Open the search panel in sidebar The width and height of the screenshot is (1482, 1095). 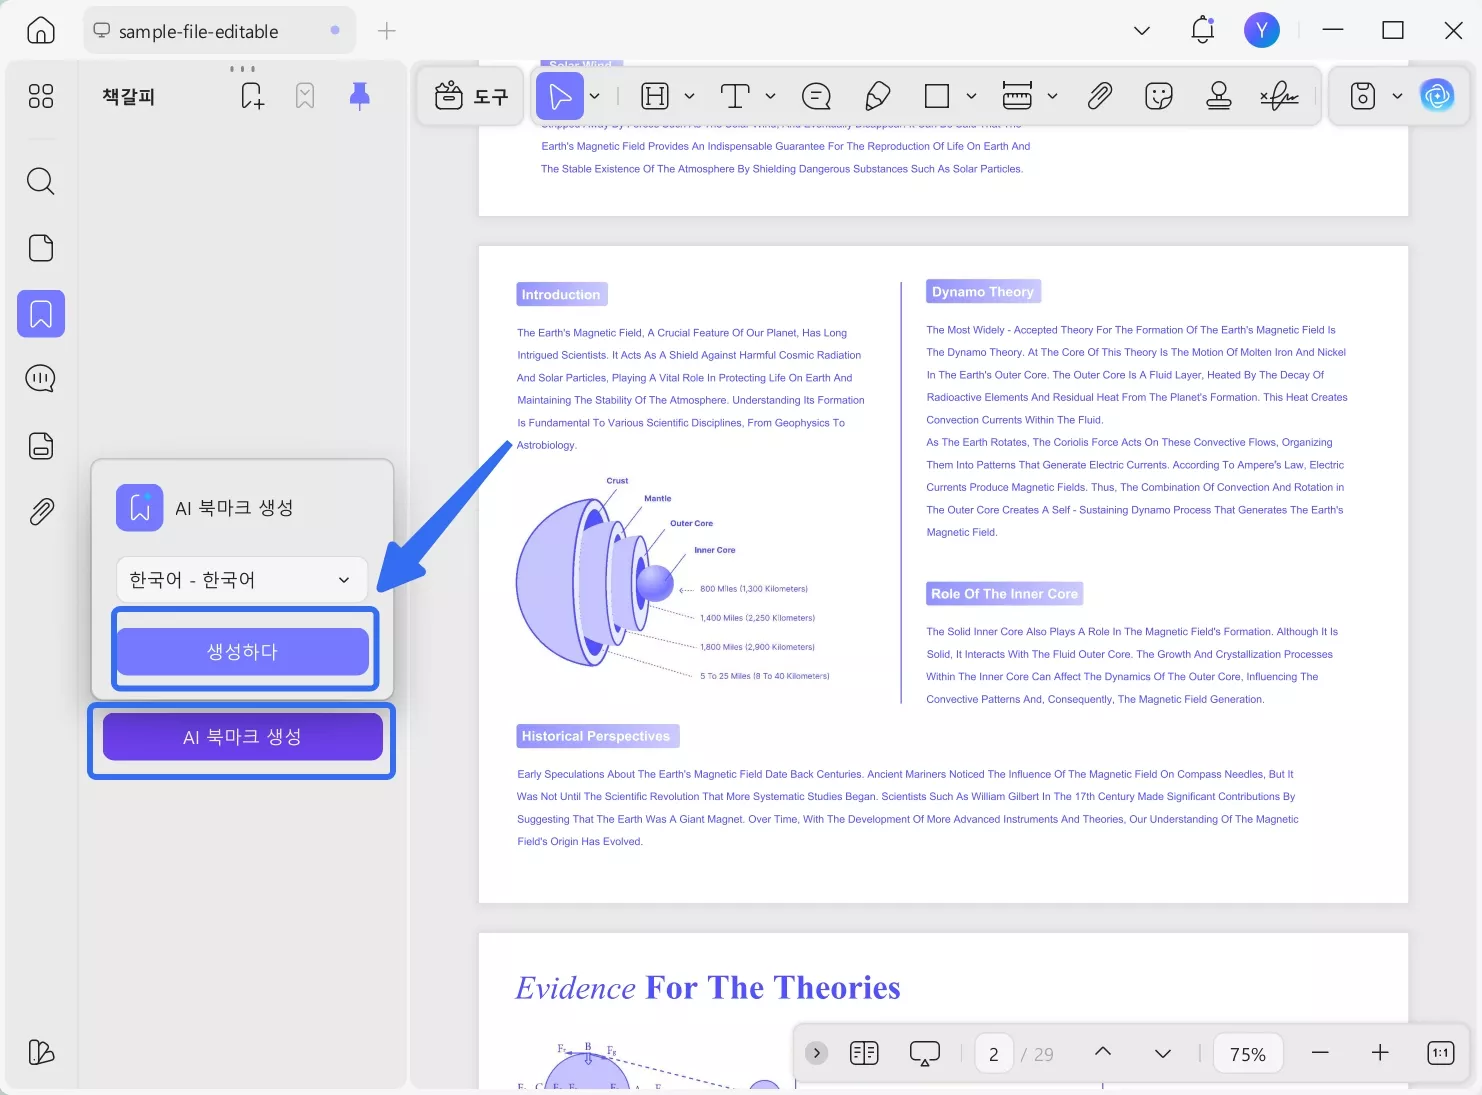pos(41,181)
